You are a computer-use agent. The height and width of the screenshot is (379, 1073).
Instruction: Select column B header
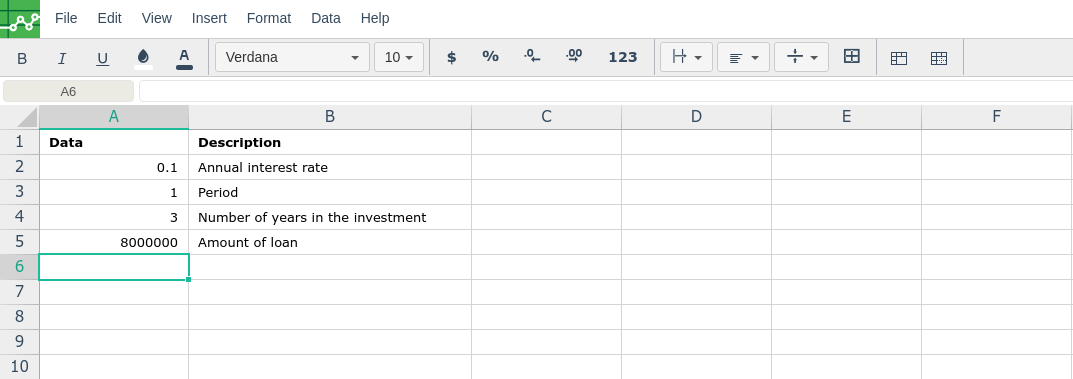(330, 117)
